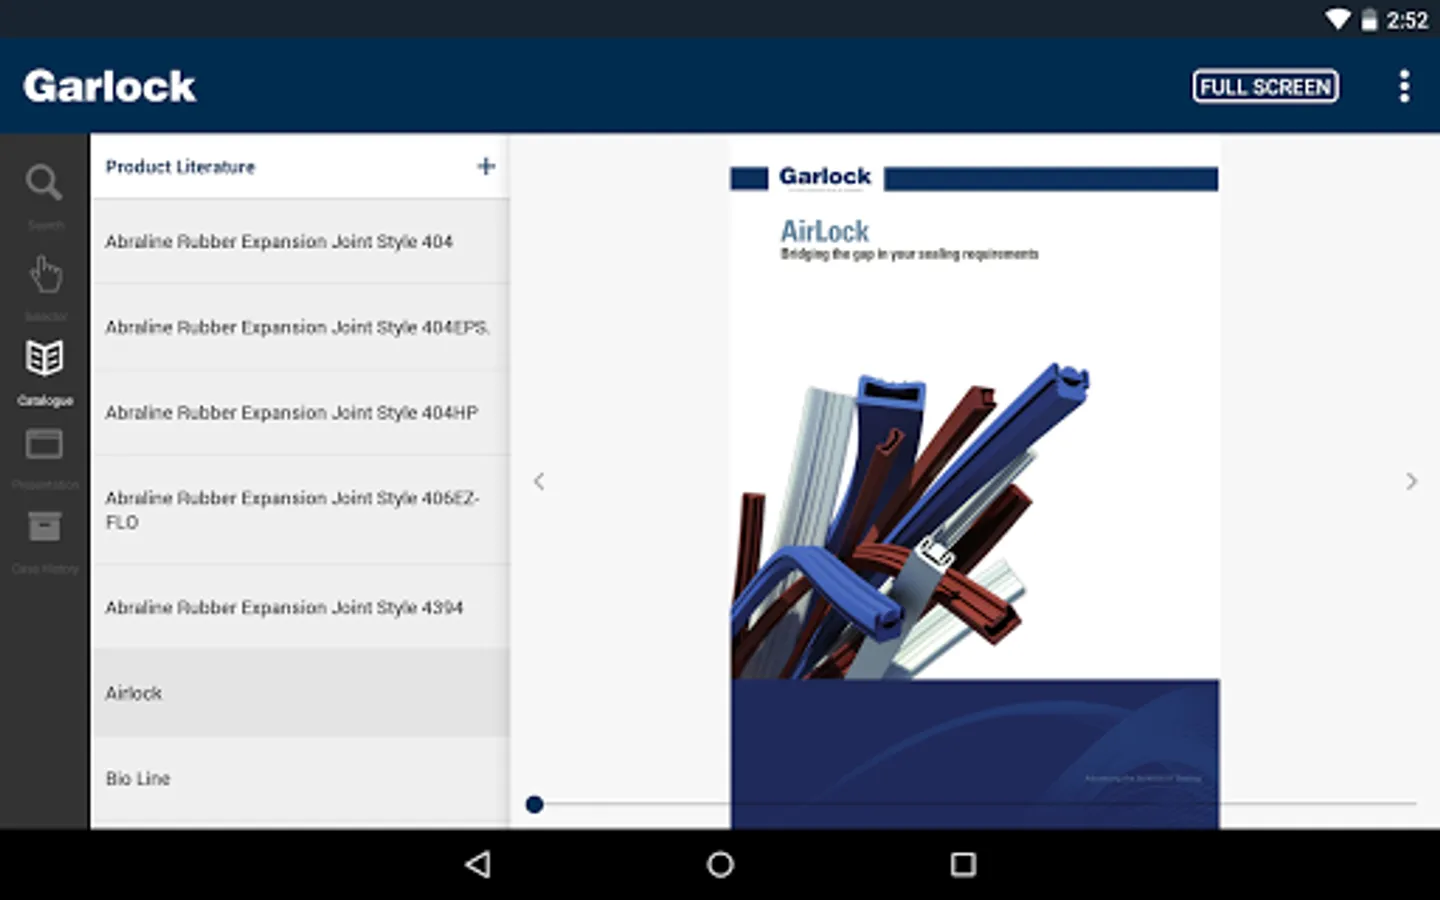Select Abraline Rubber Expansion Joint Style 404HP
Screen dimensions: 1440x900
300,412
